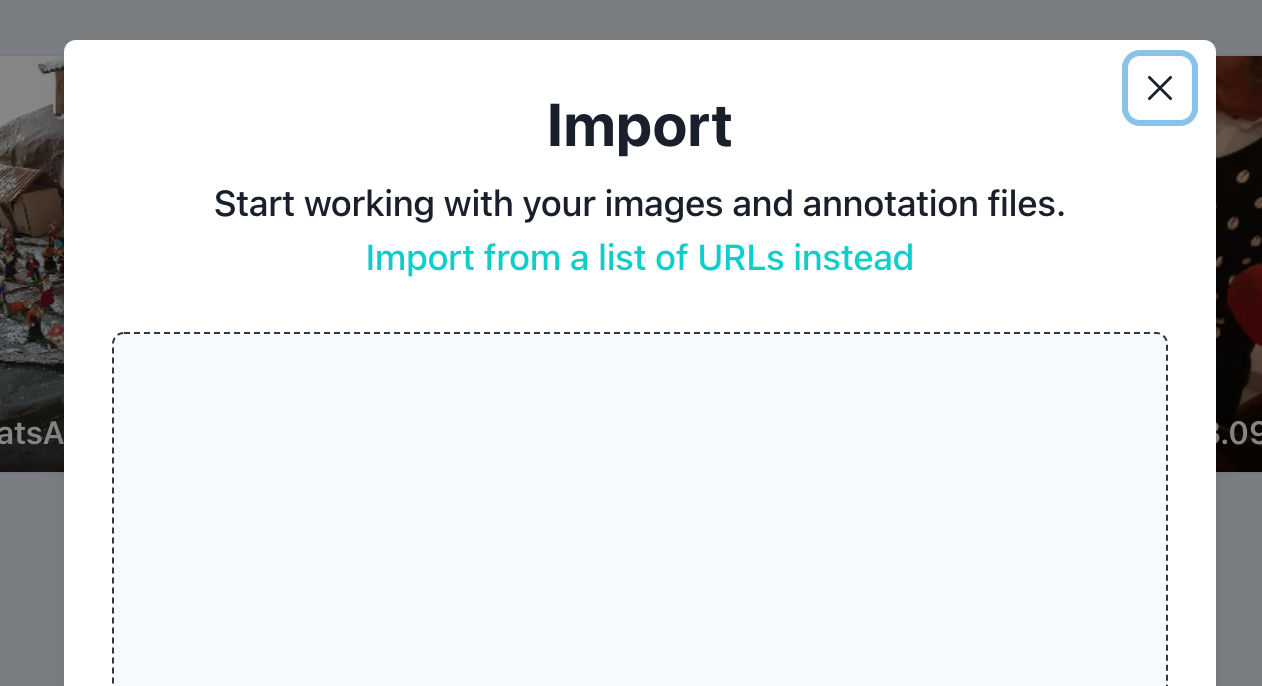
Task: Select the partially visible left background photo
Action: pos(30,260)
